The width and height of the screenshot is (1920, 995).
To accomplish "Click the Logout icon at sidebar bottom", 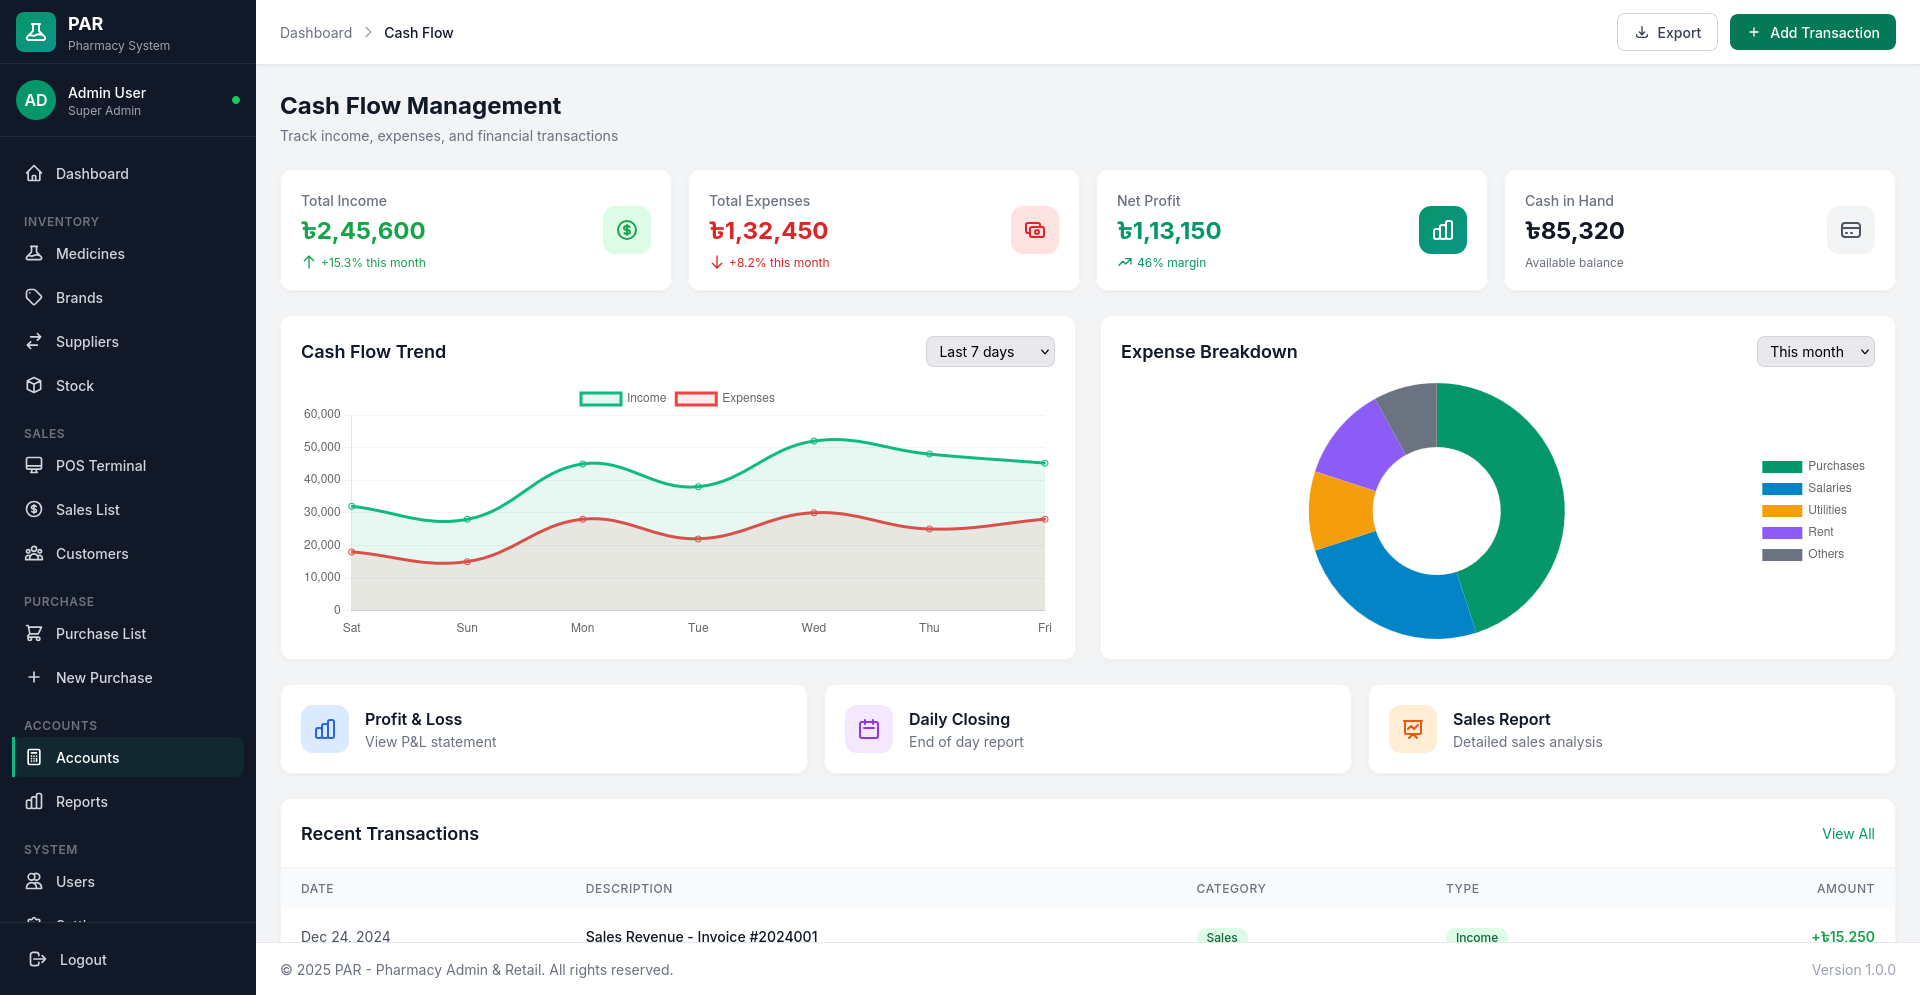I will (x=36, y=959).
